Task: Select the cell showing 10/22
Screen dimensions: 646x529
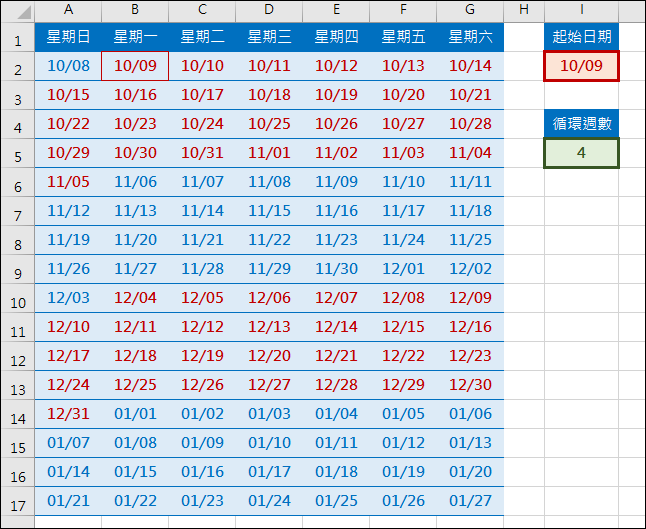Action: click(68, 124)
